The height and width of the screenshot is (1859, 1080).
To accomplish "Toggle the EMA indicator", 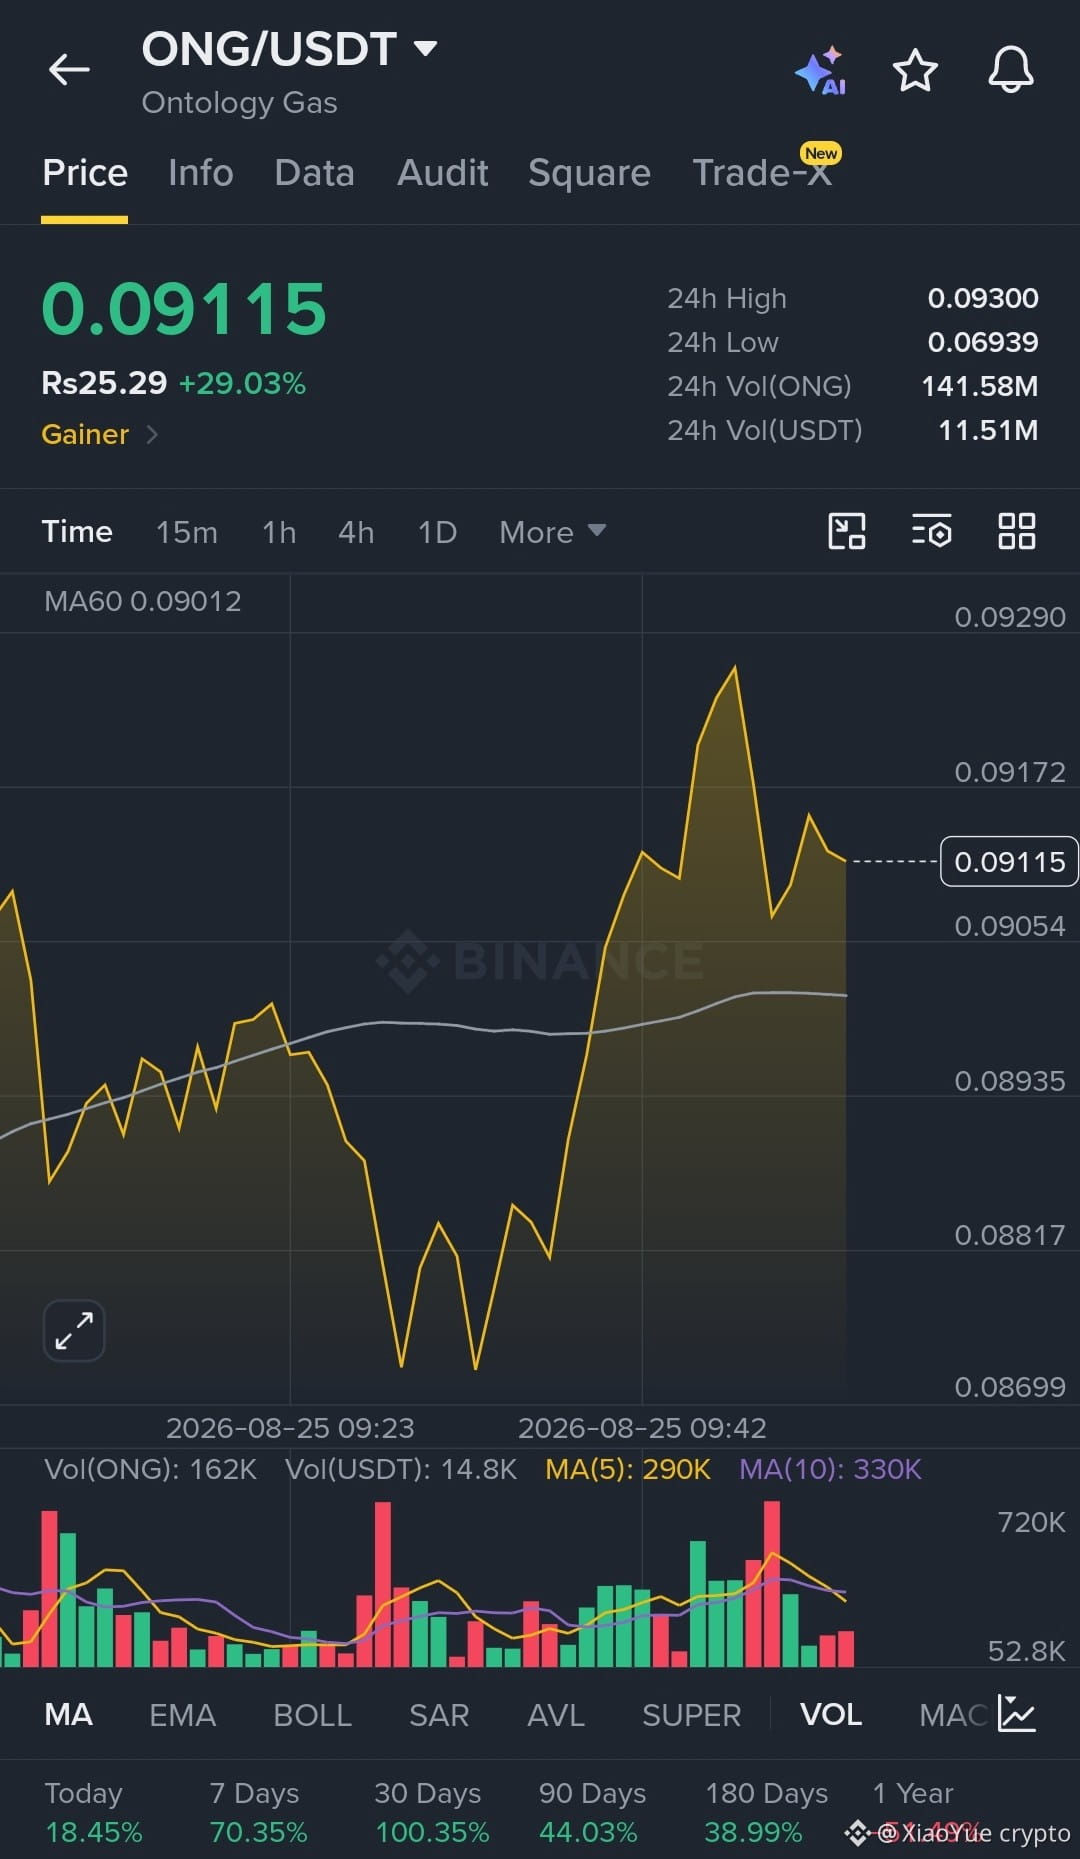I will (183, 1715).
